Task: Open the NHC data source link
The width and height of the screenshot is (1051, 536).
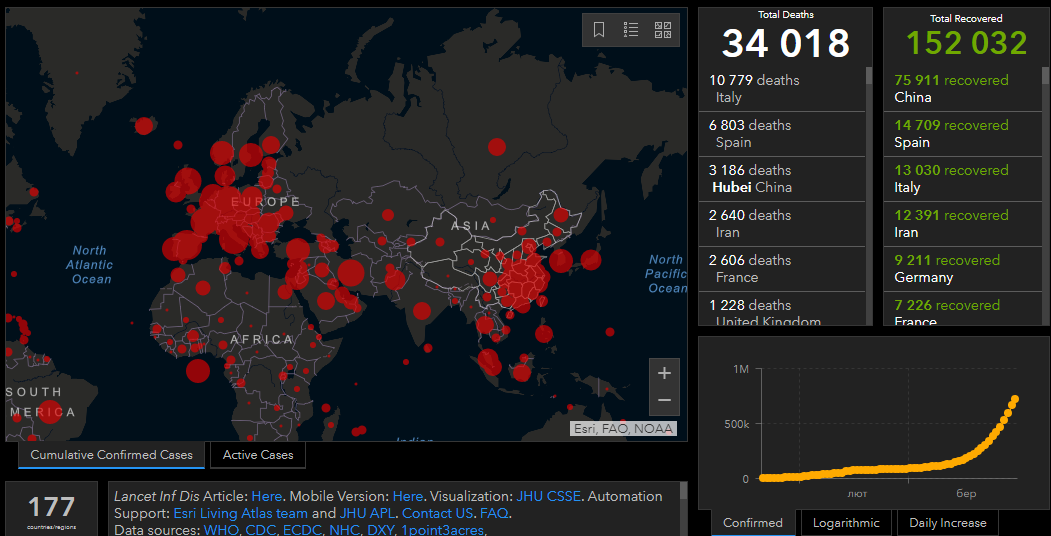Action: click(343, 530)
